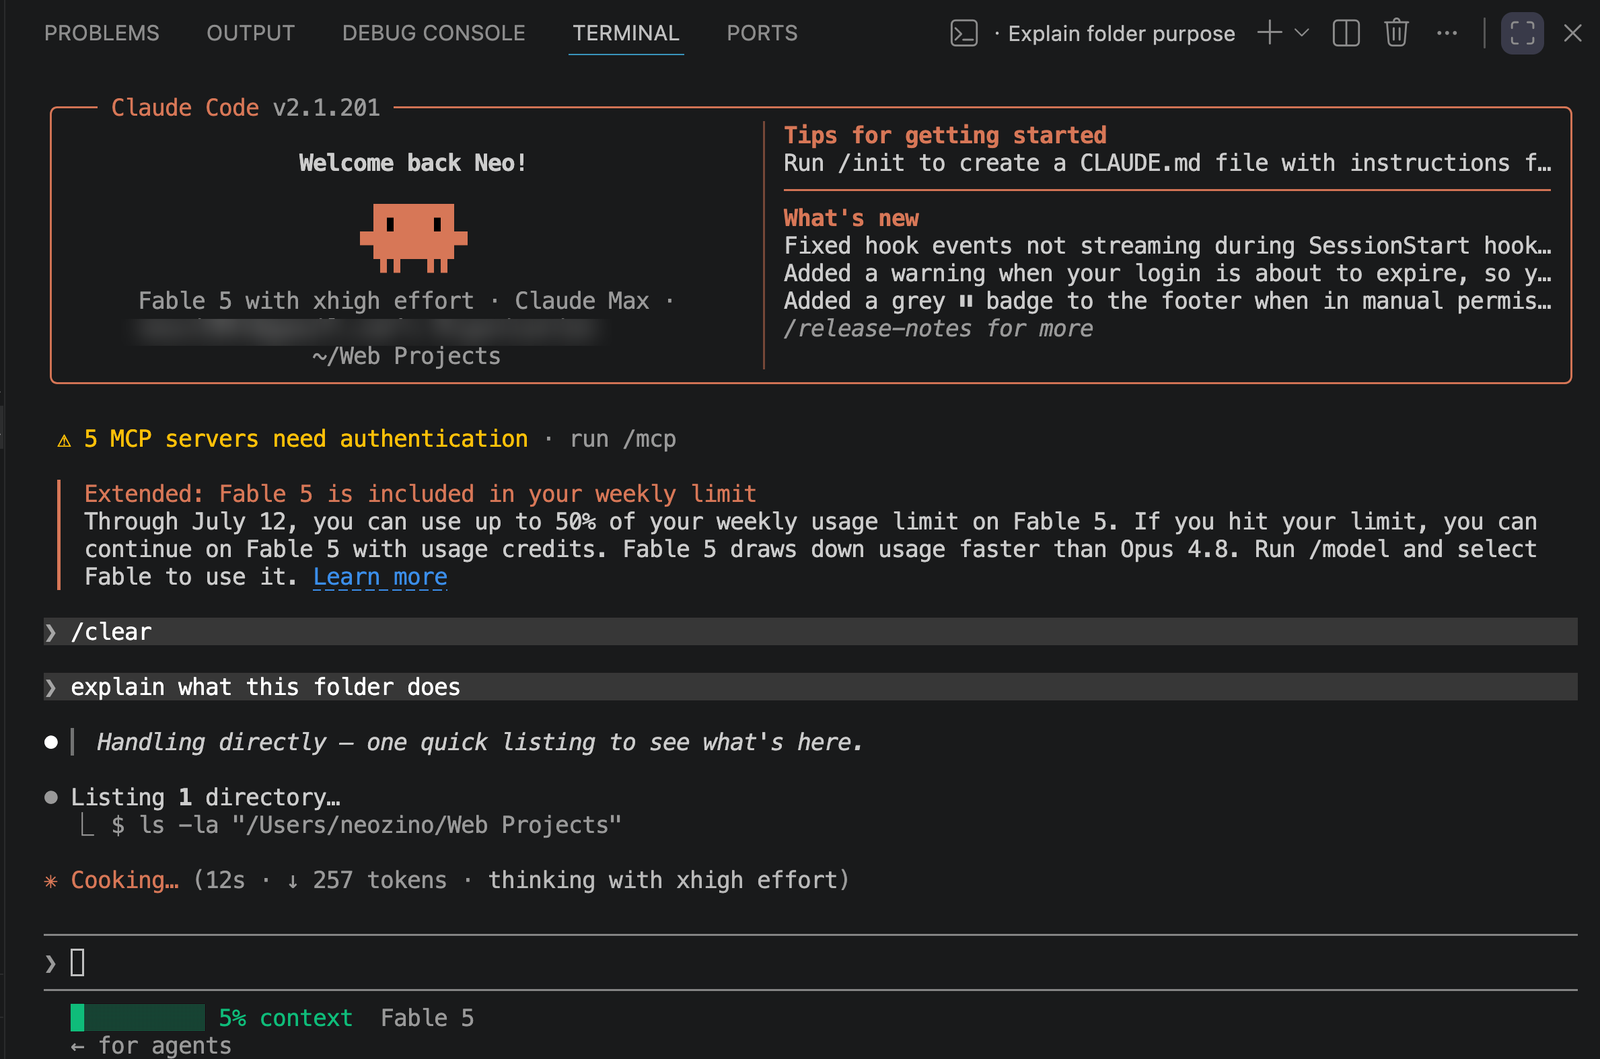This screenshot has width=1600, height=1059.
Task: Click the 'Handling directly' italic message
Action: click(x=479, y=742)
